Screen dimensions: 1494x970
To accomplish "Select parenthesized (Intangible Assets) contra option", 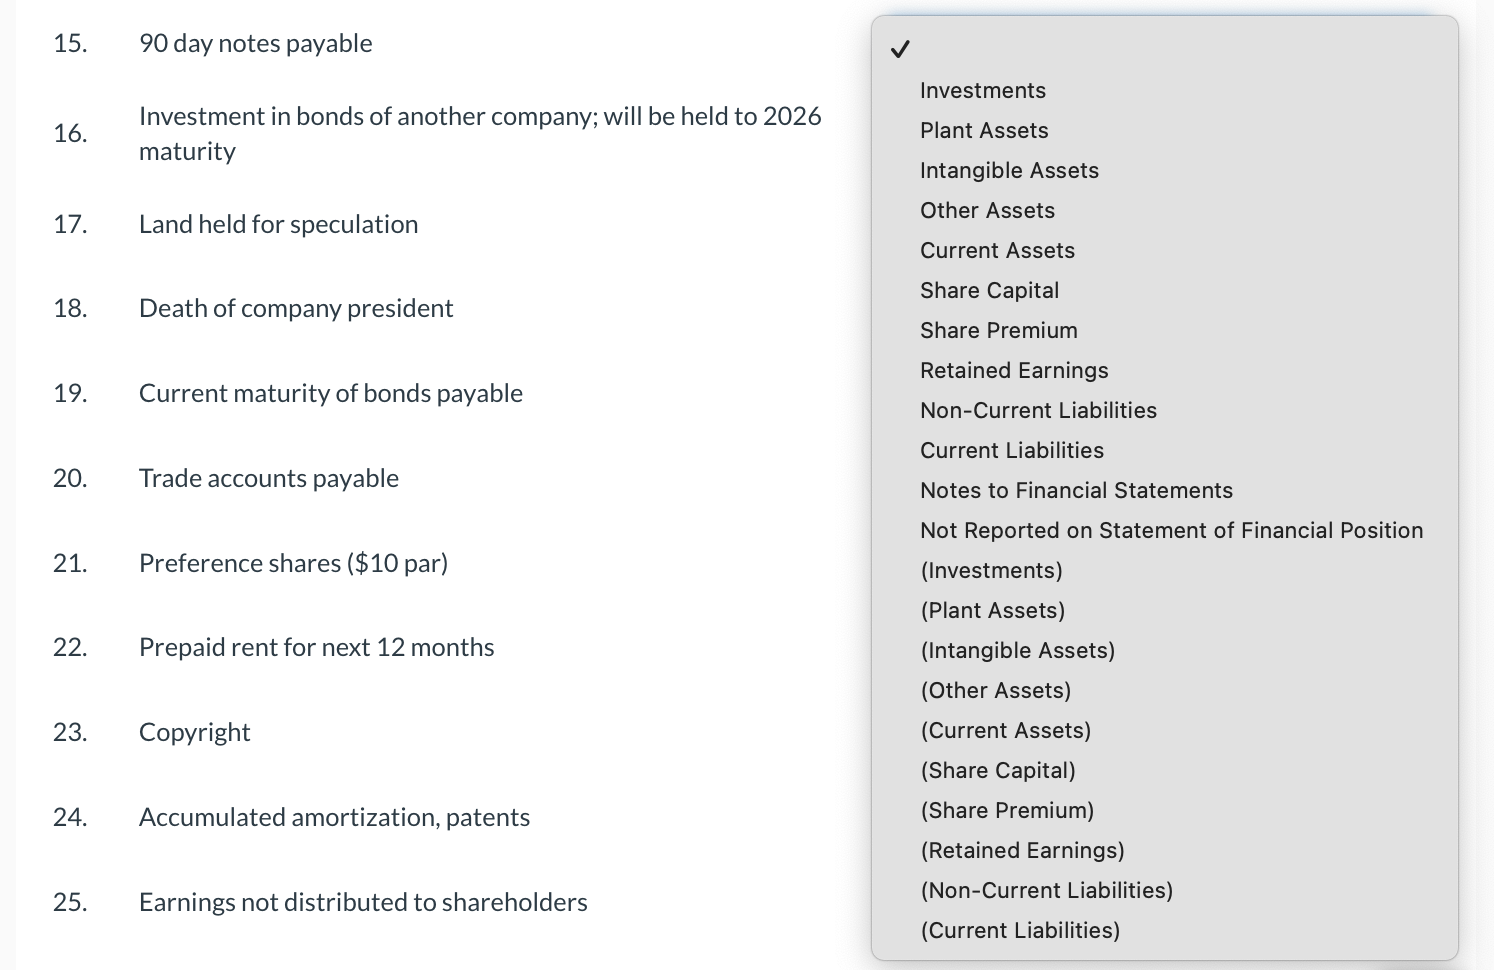I will click(x=1017, y=651).
